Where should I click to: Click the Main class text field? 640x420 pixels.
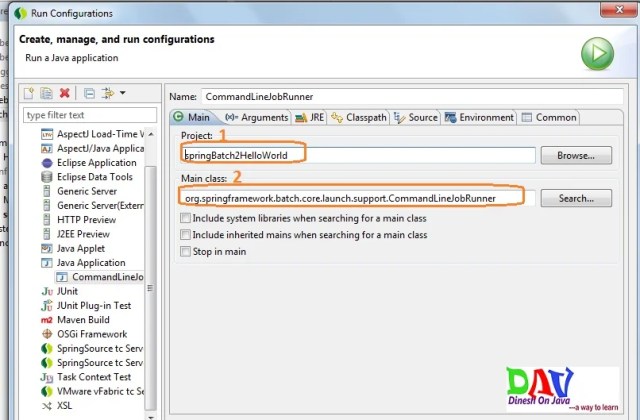(x=357, y=198)
